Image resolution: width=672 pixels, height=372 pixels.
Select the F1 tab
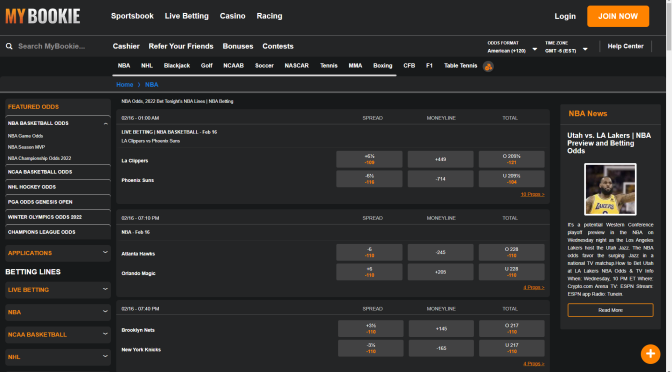coord(429,66)
